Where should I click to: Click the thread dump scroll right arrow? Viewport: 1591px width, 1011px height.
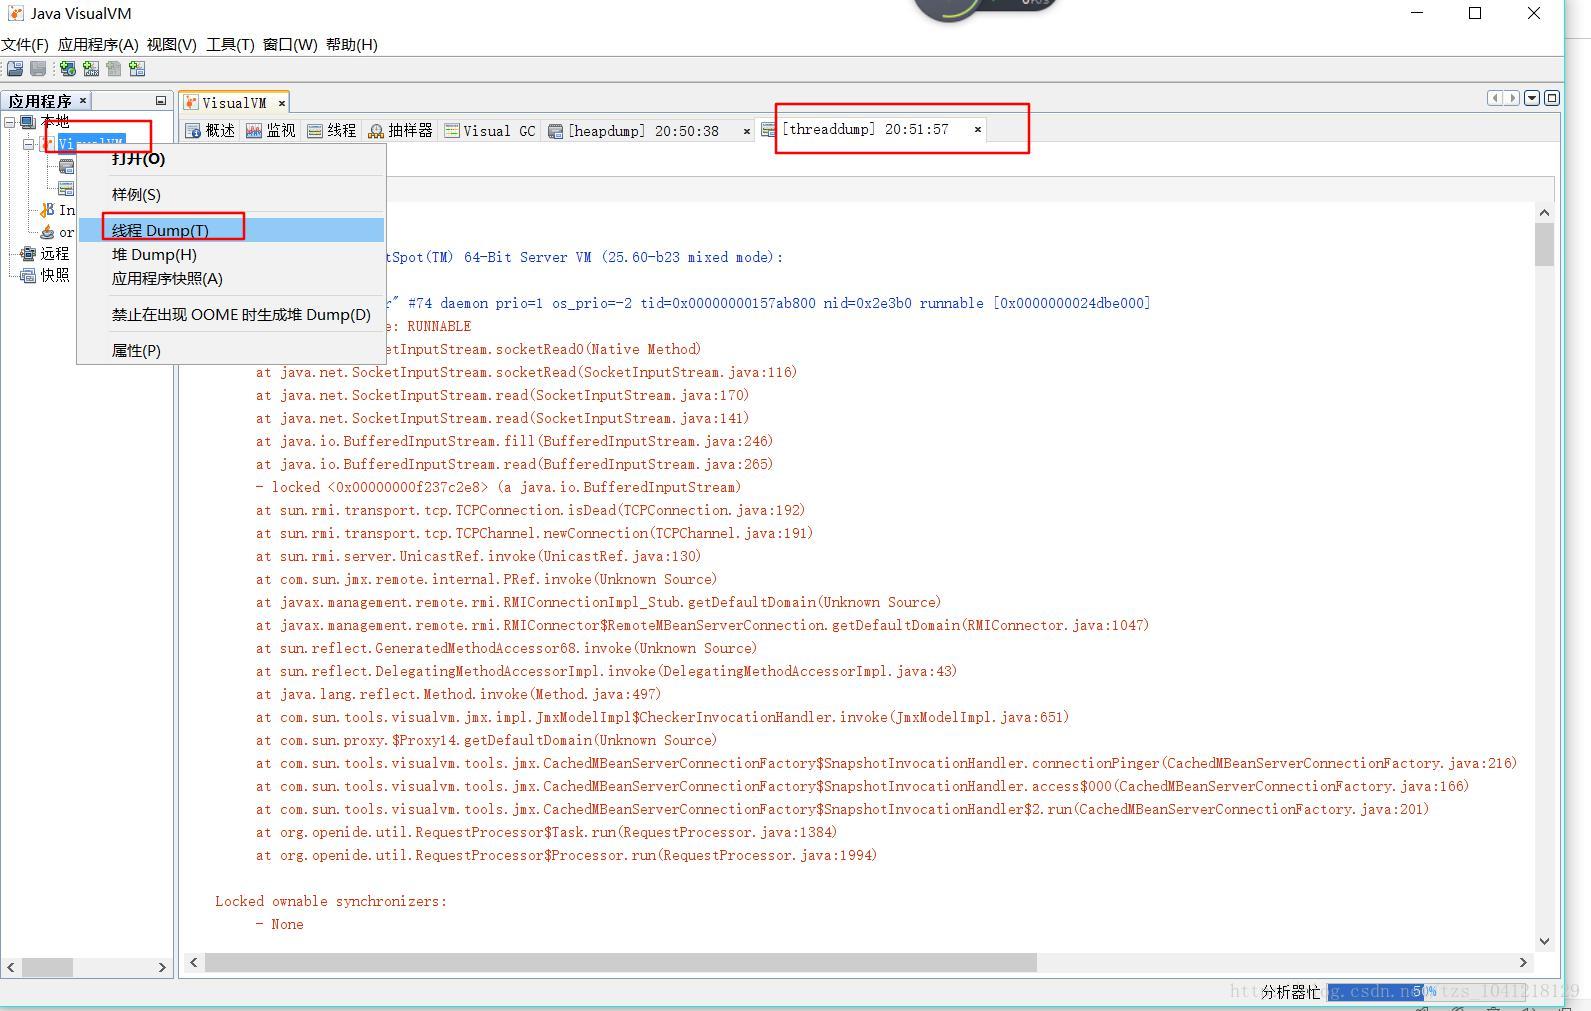tap(1523, 962)
